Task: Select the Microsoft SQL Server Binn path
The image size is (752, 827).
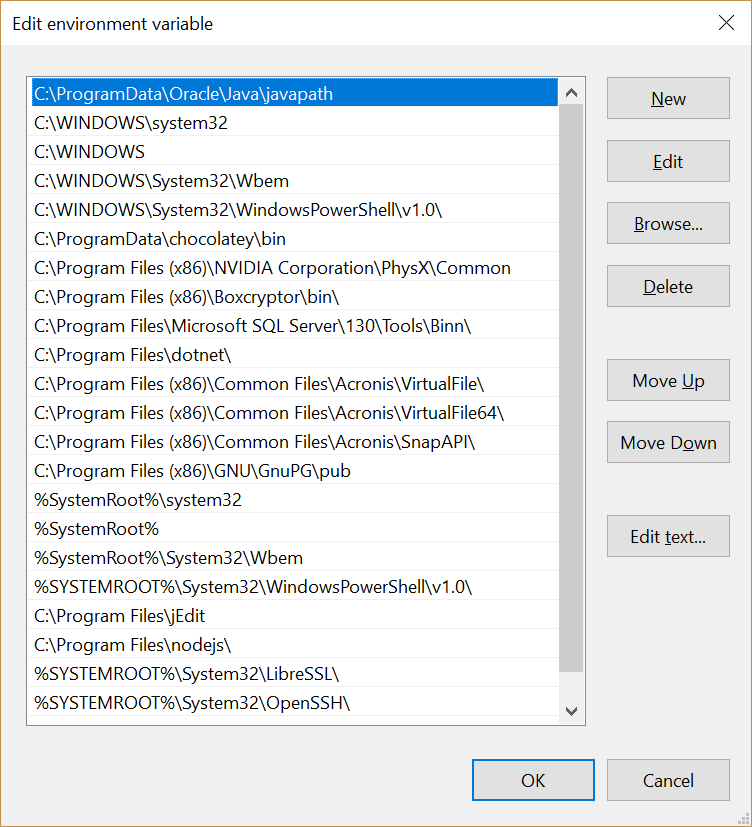Action: click(252, 326)
